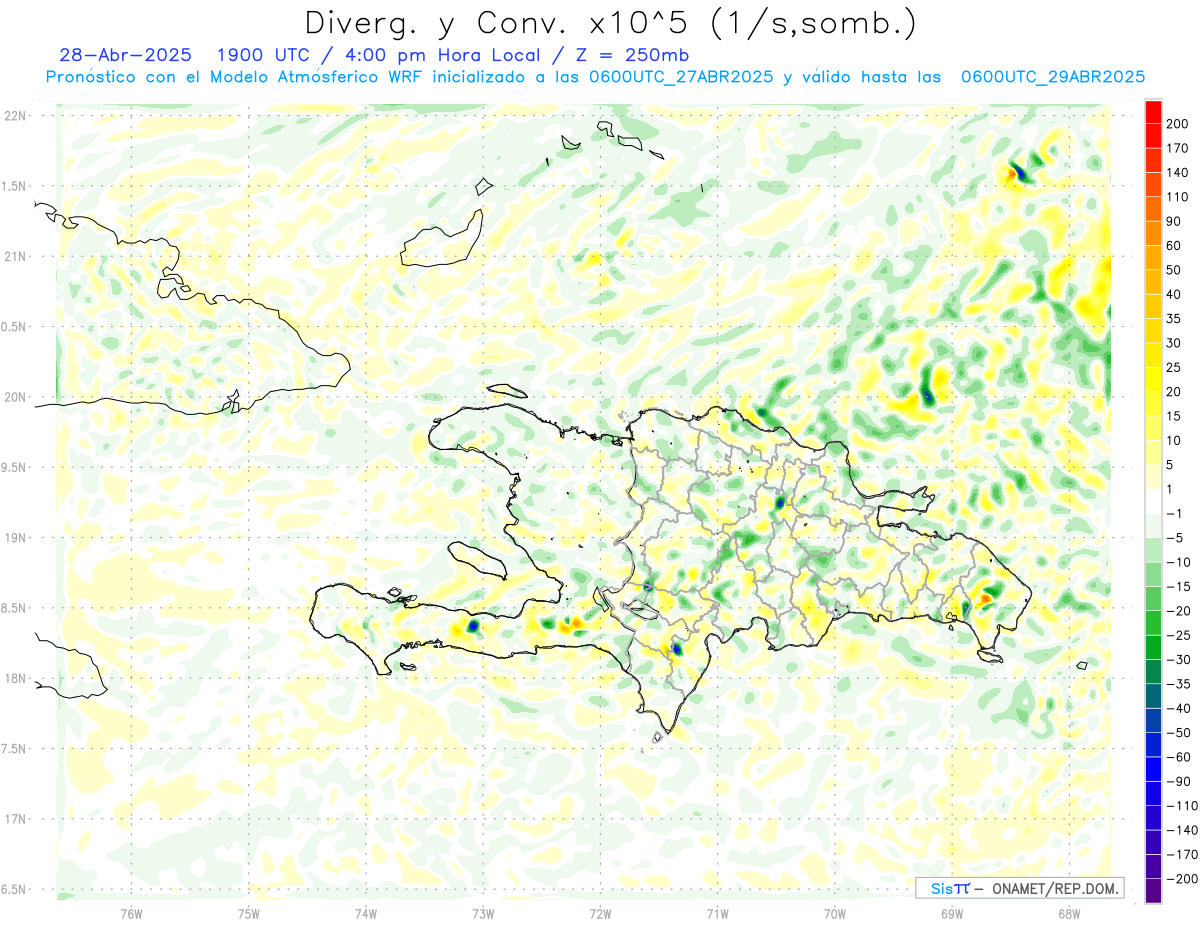Click the colorbar label '140'
Image resolution: width=1200 pixels, height=927 pixels.
(x=1178, y=173)
